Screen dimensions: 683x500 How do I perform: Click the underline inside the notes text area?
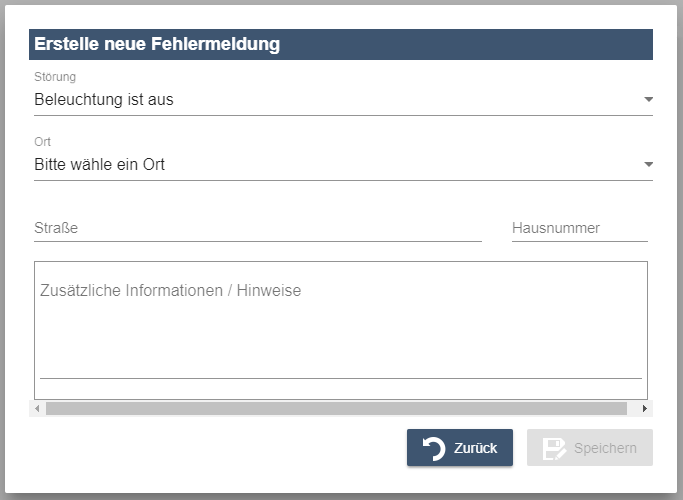click(340, 378)
